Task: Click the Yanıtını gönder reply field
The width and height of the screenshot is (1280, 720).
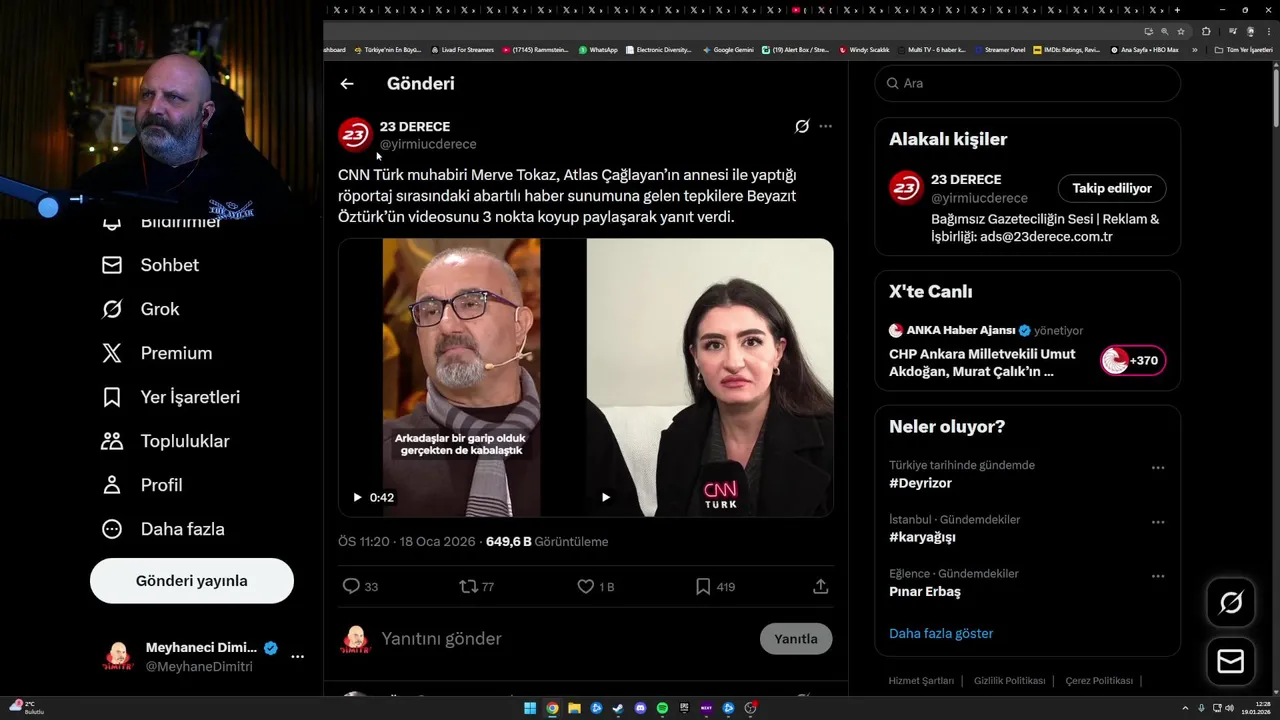Action: pos(565,639)
